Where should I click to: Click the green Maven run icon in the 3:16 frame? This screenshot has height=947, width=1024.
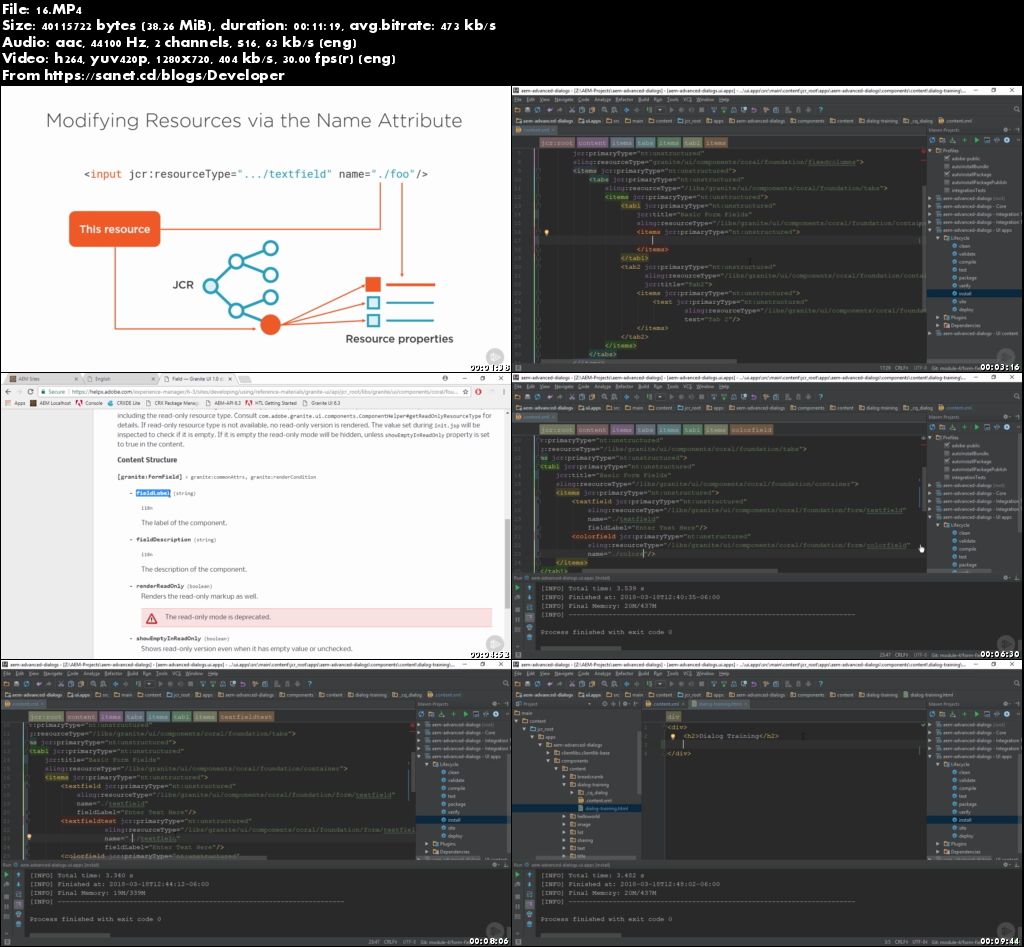click(x=976, y=140)
